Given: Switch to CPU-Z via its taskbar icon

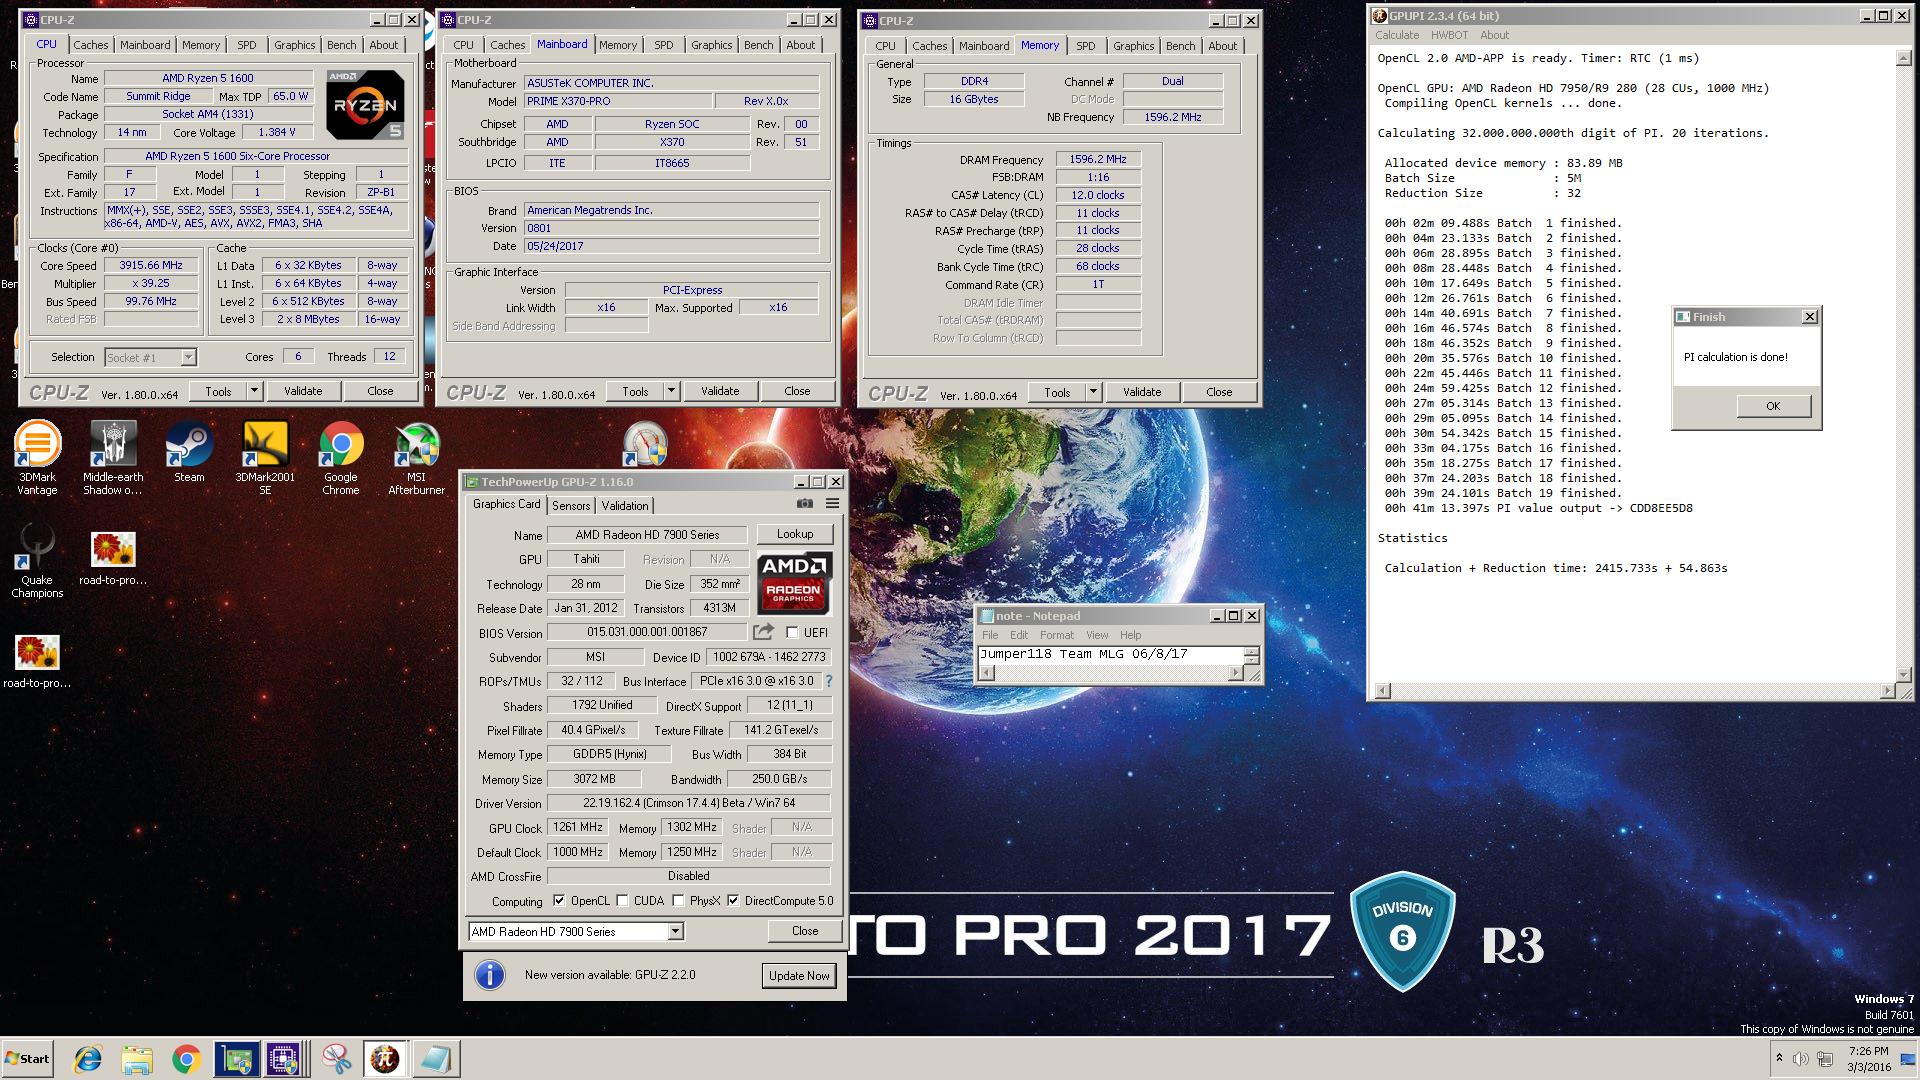Looking at the screenshot, I should 284,1059.
